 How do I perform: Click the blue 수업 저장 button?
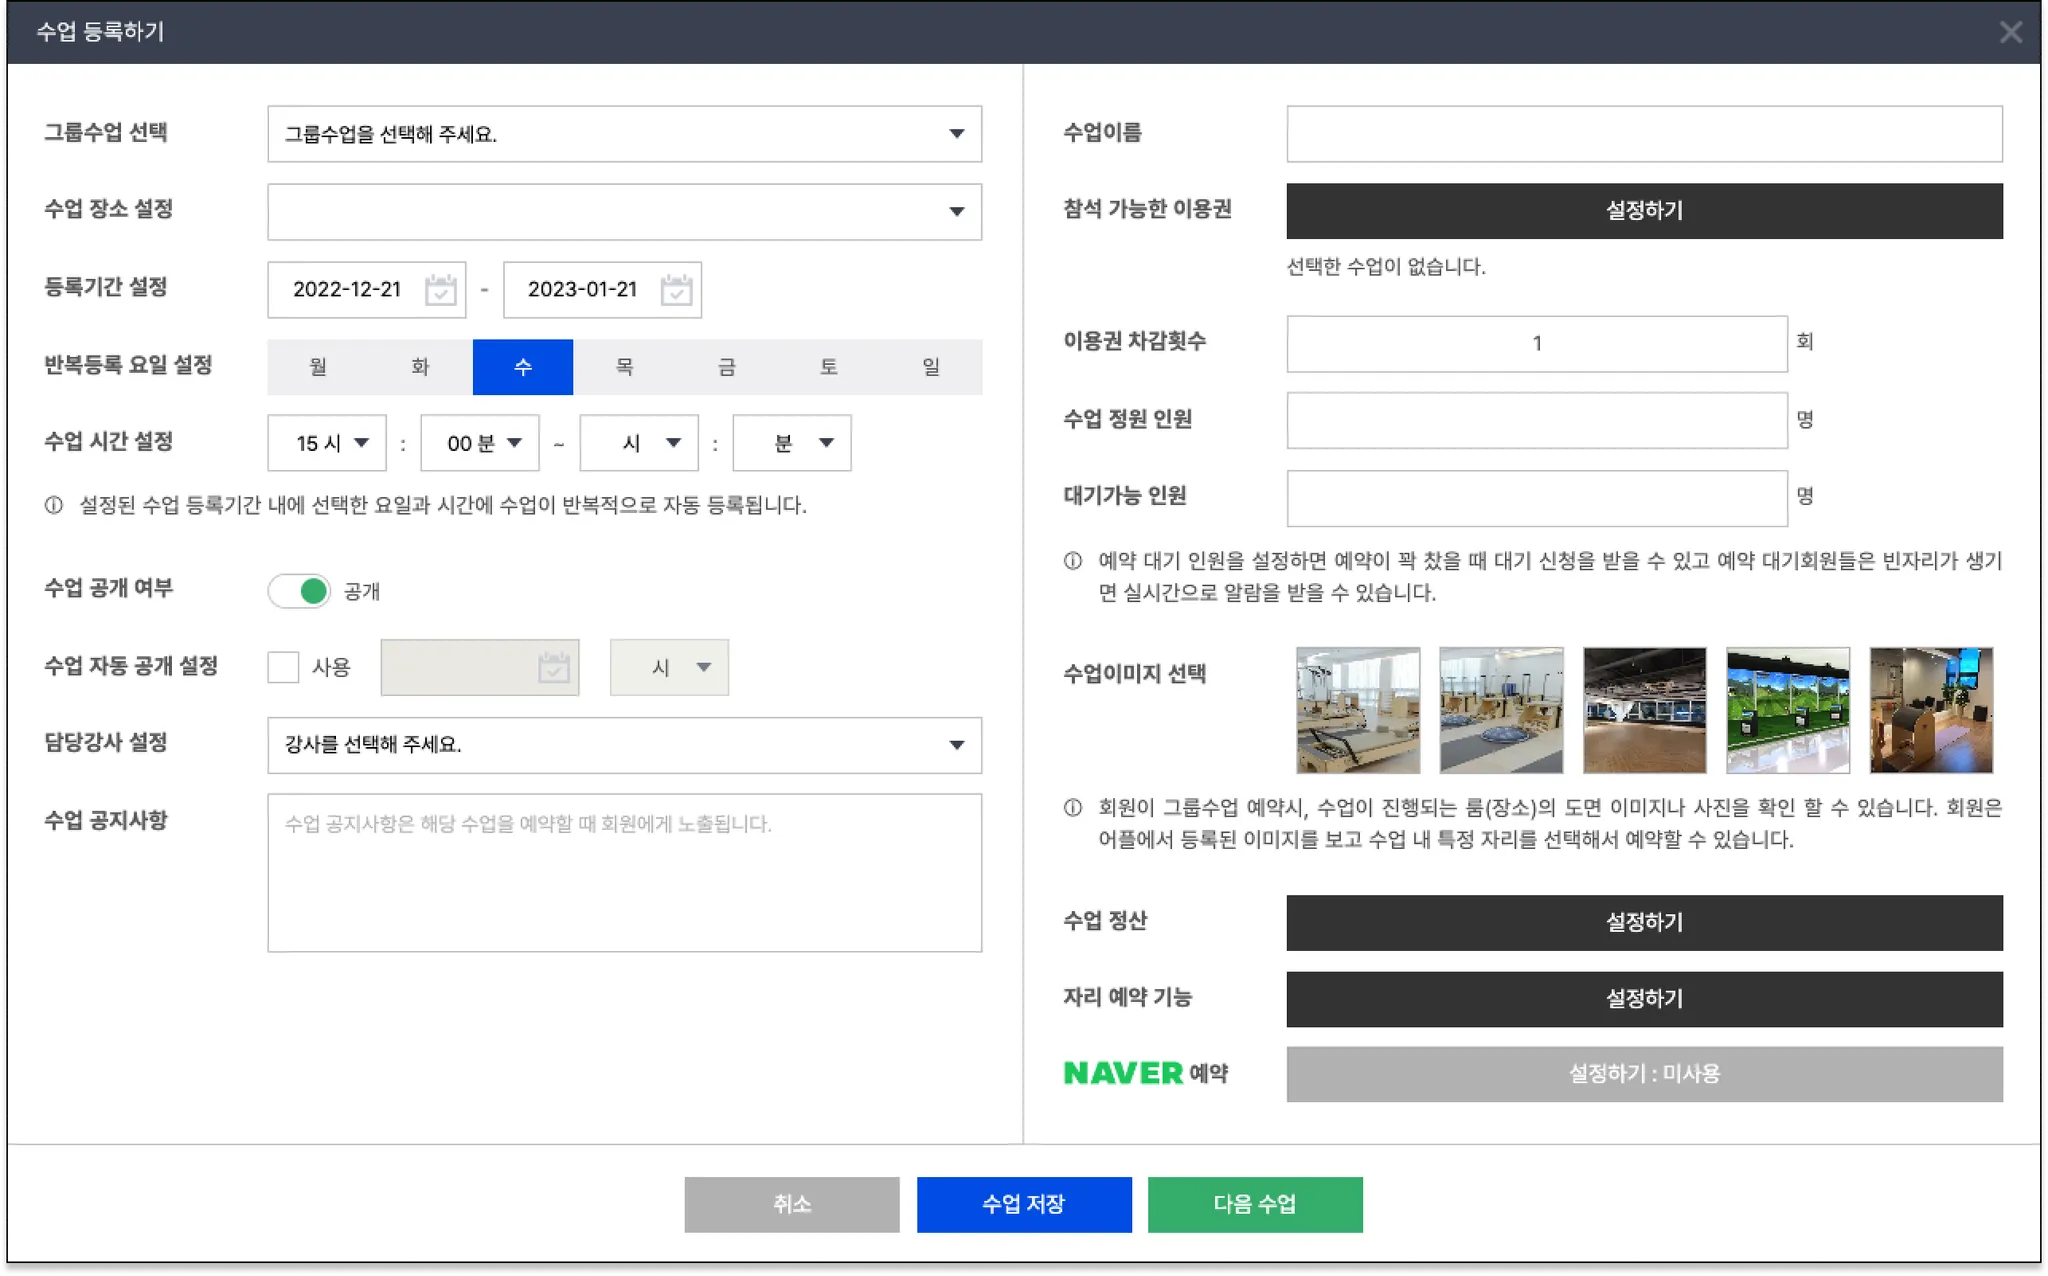(1023, 1204)
